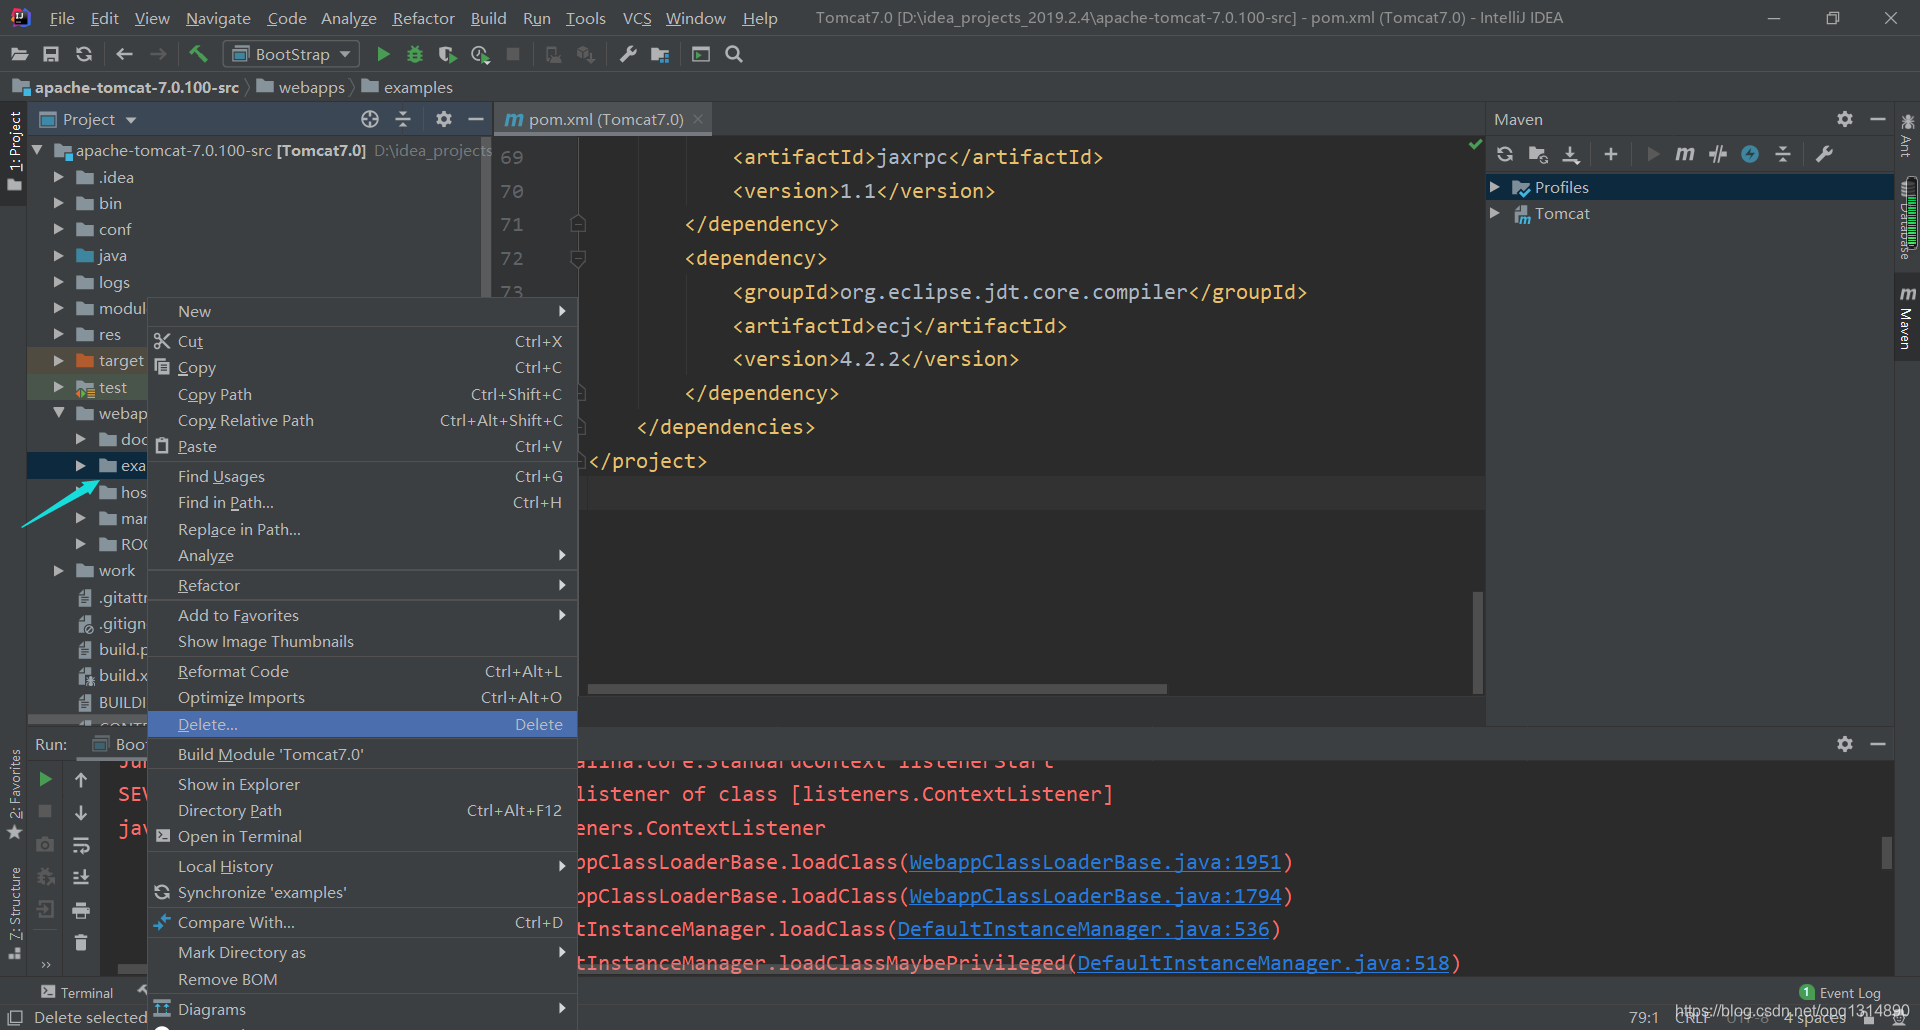Open the BootStrap run configuration dropdown

(x=291, y=54)
